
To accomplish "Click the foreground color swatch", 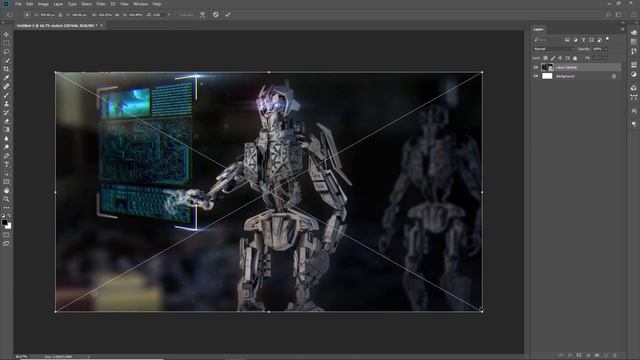I will tap(4, 222).
